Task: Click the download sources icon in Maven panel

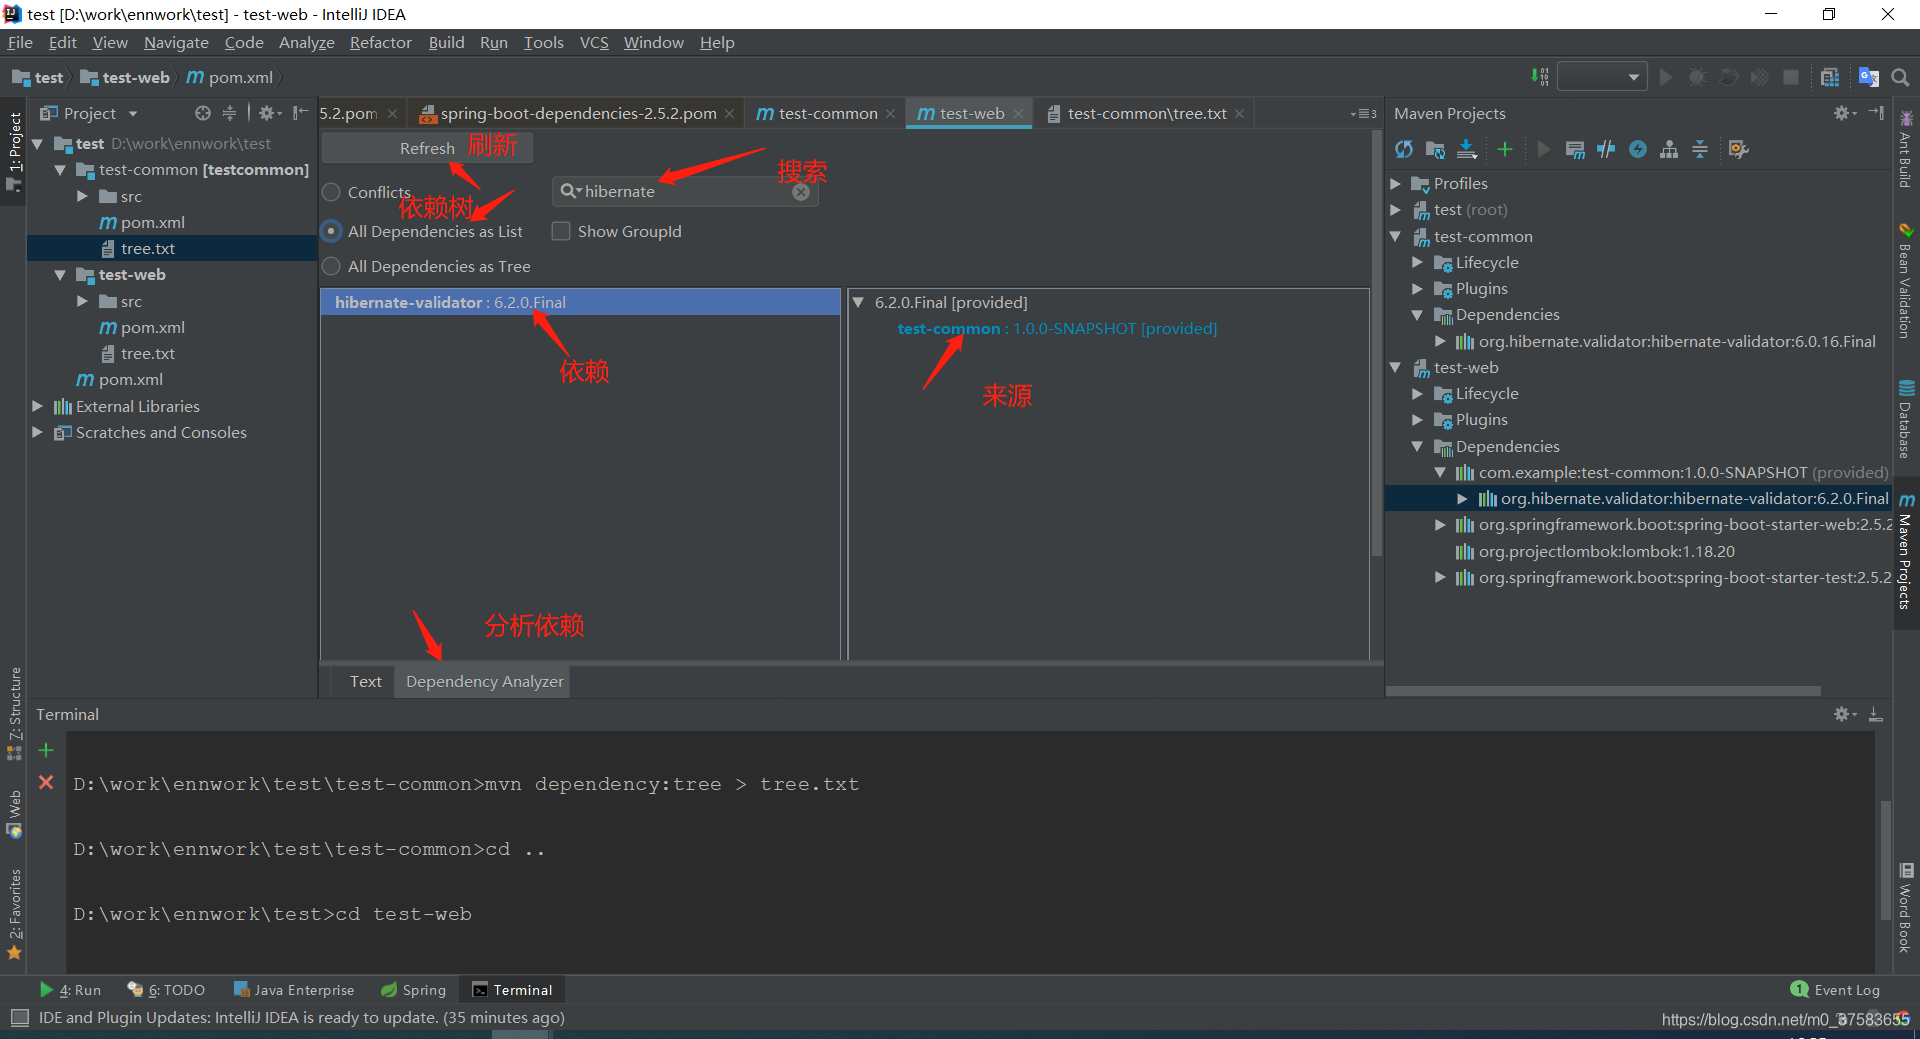Action: tap(1467, 149)
